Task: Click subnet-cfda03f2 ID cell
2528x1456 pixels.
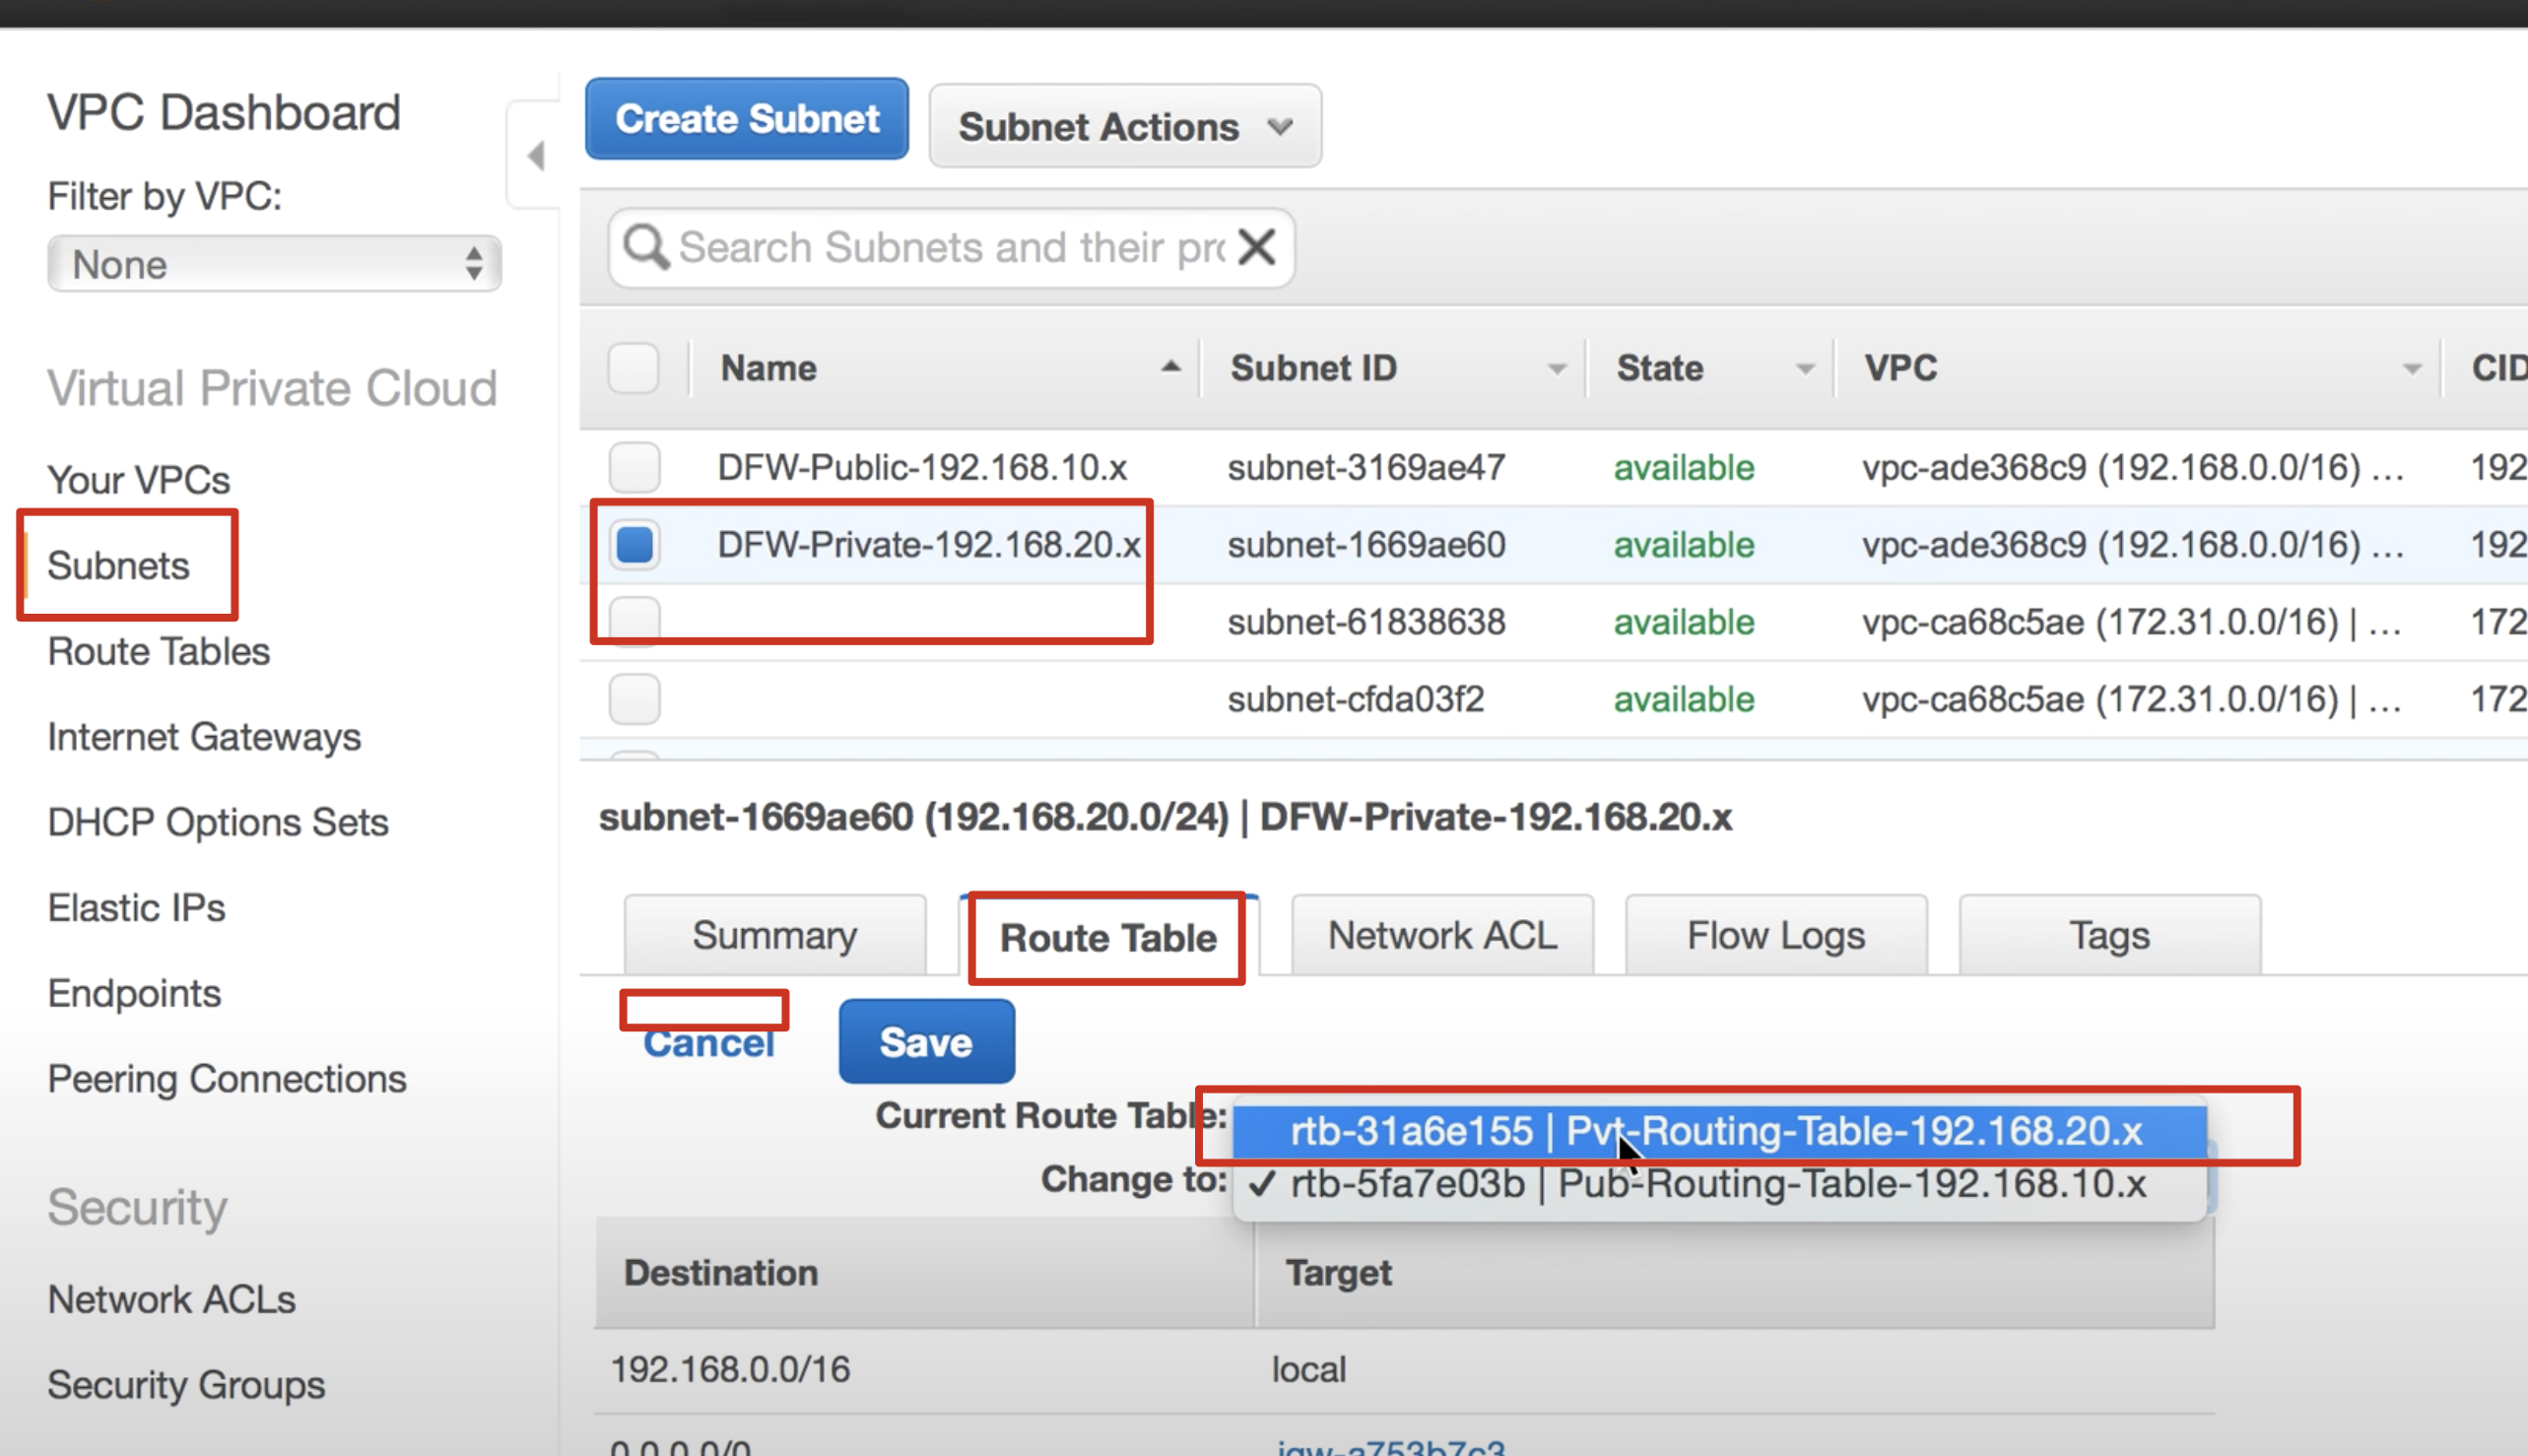Action: tap(1355, 698)
